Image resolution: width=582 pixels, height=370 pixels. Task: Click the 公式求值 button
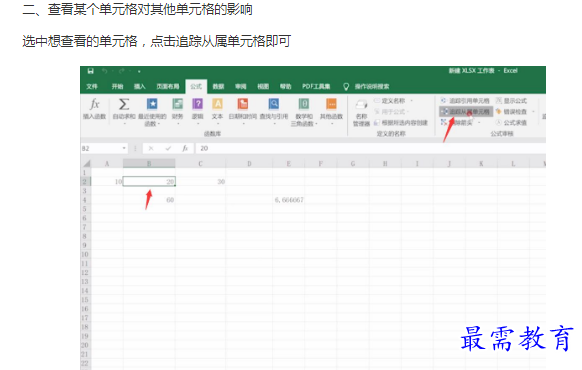click(511, 123)
